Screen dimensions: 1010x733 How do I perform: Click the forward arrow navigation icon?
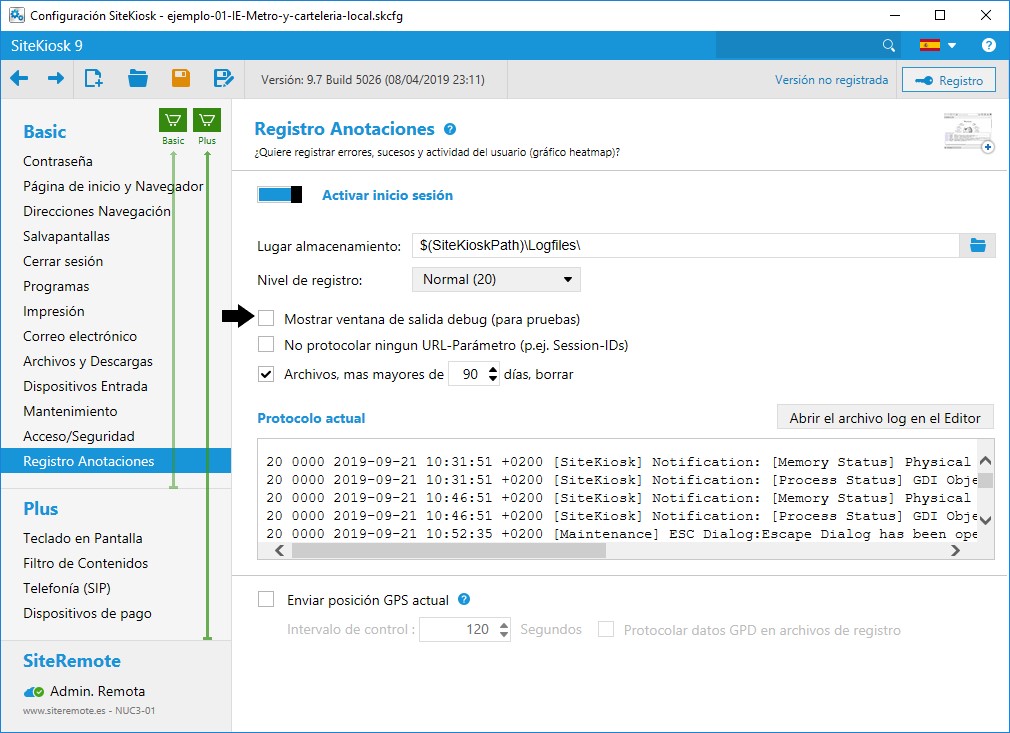(56, 79)
